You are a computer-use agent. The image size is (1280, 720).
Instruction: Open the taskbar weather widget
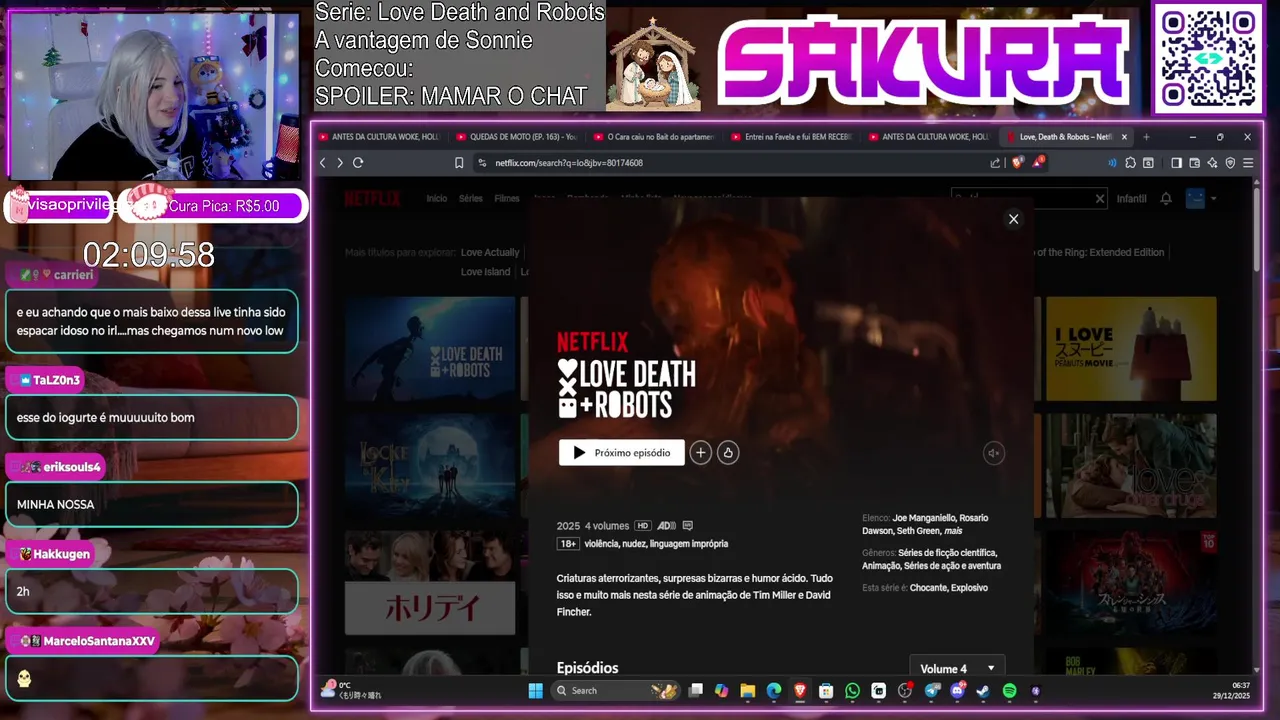click(x=350, y=690)
